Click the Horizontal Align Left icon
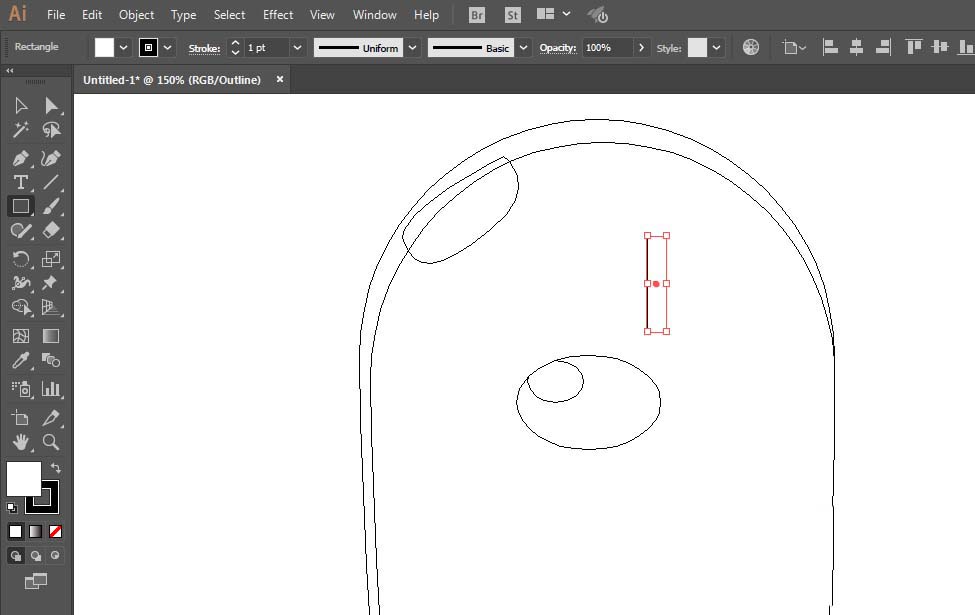This screenshot has width=975, height=615. (829, 46)
